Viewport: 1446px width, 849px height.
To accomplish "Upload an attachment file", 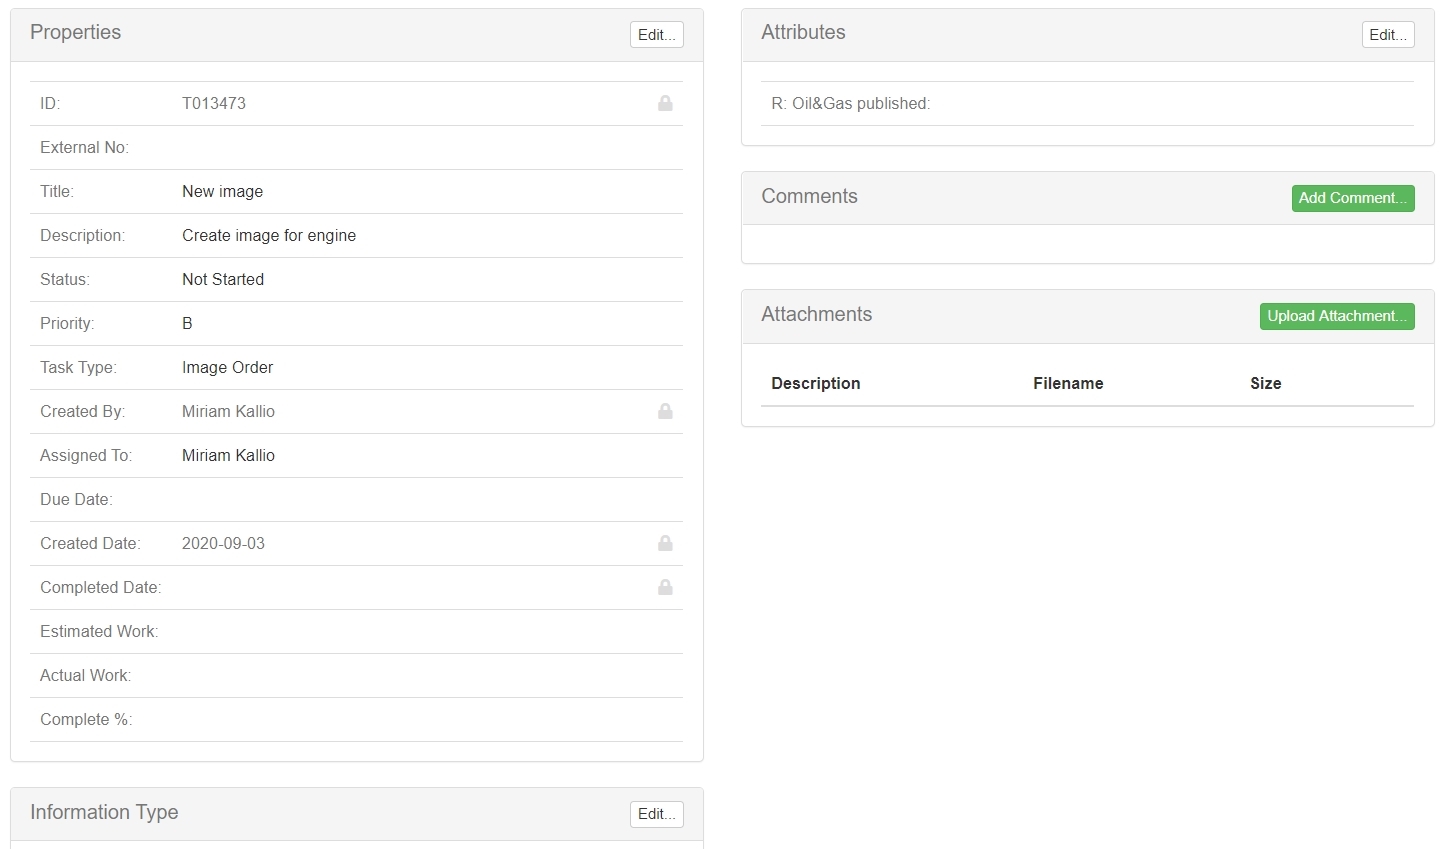I will click(x=1336, y=316).
